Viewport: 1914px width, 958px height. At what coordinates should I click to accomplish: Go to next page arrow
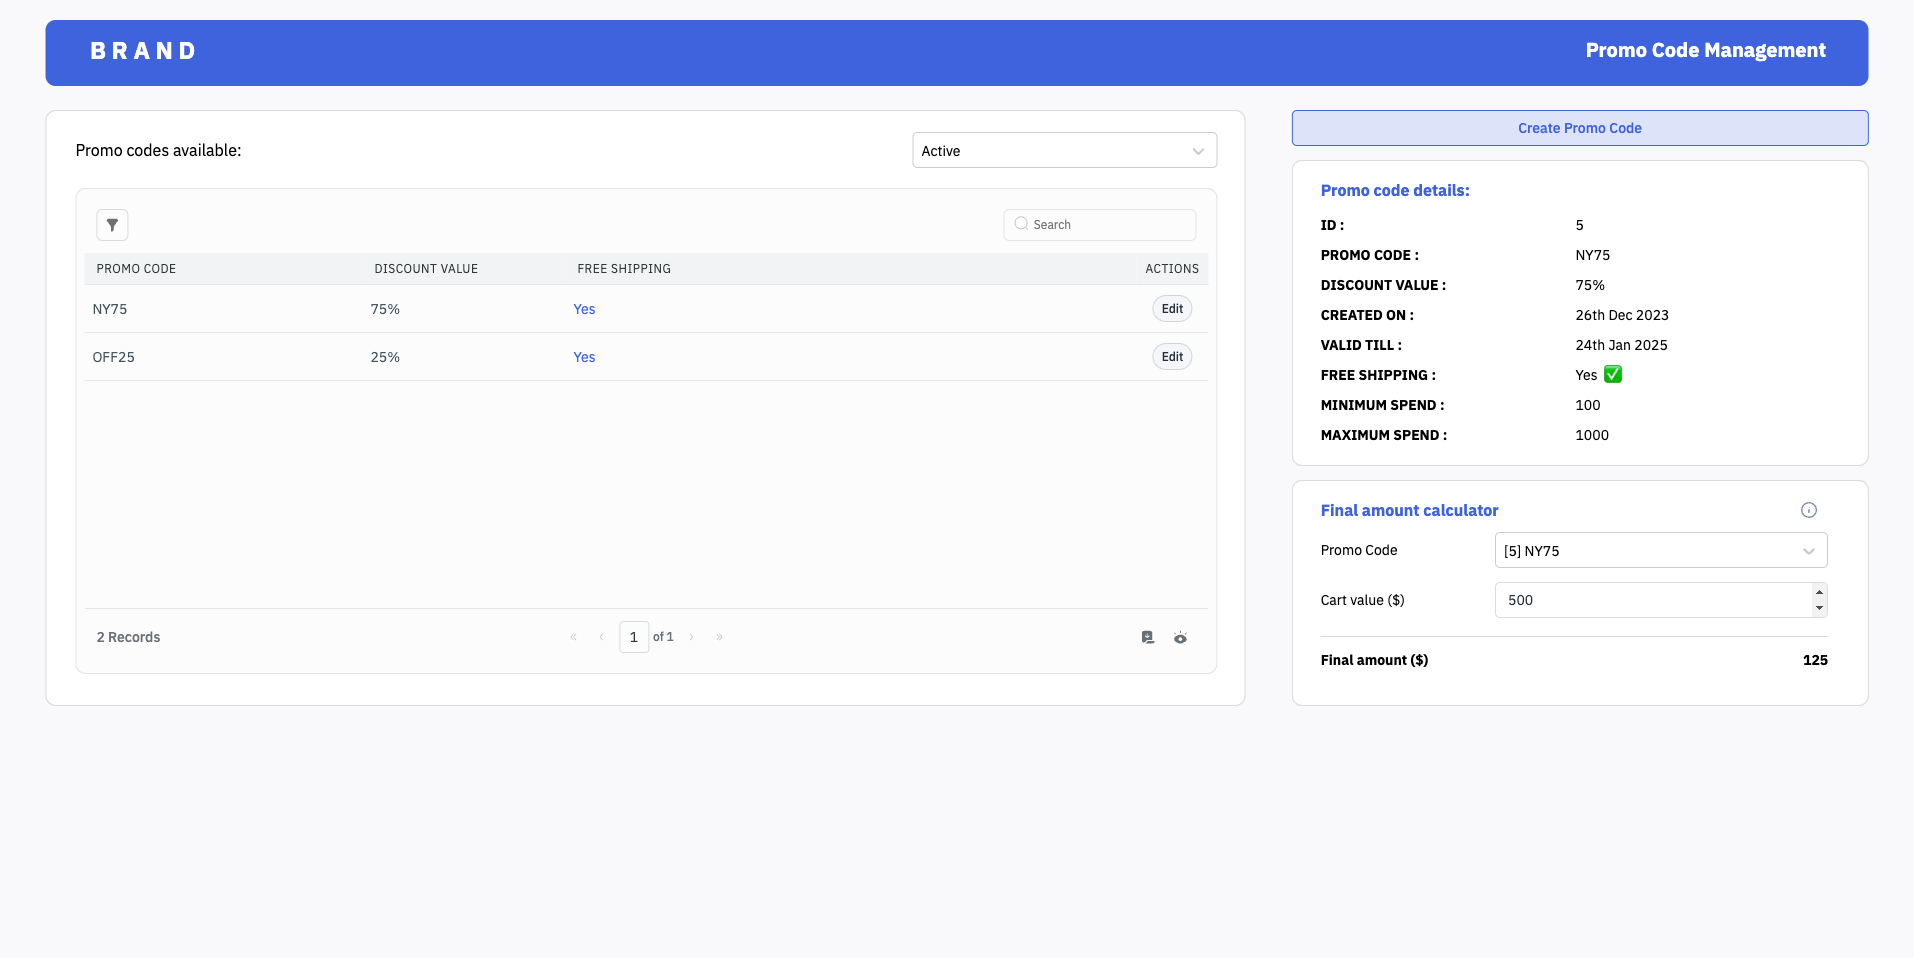coord(691,637)
